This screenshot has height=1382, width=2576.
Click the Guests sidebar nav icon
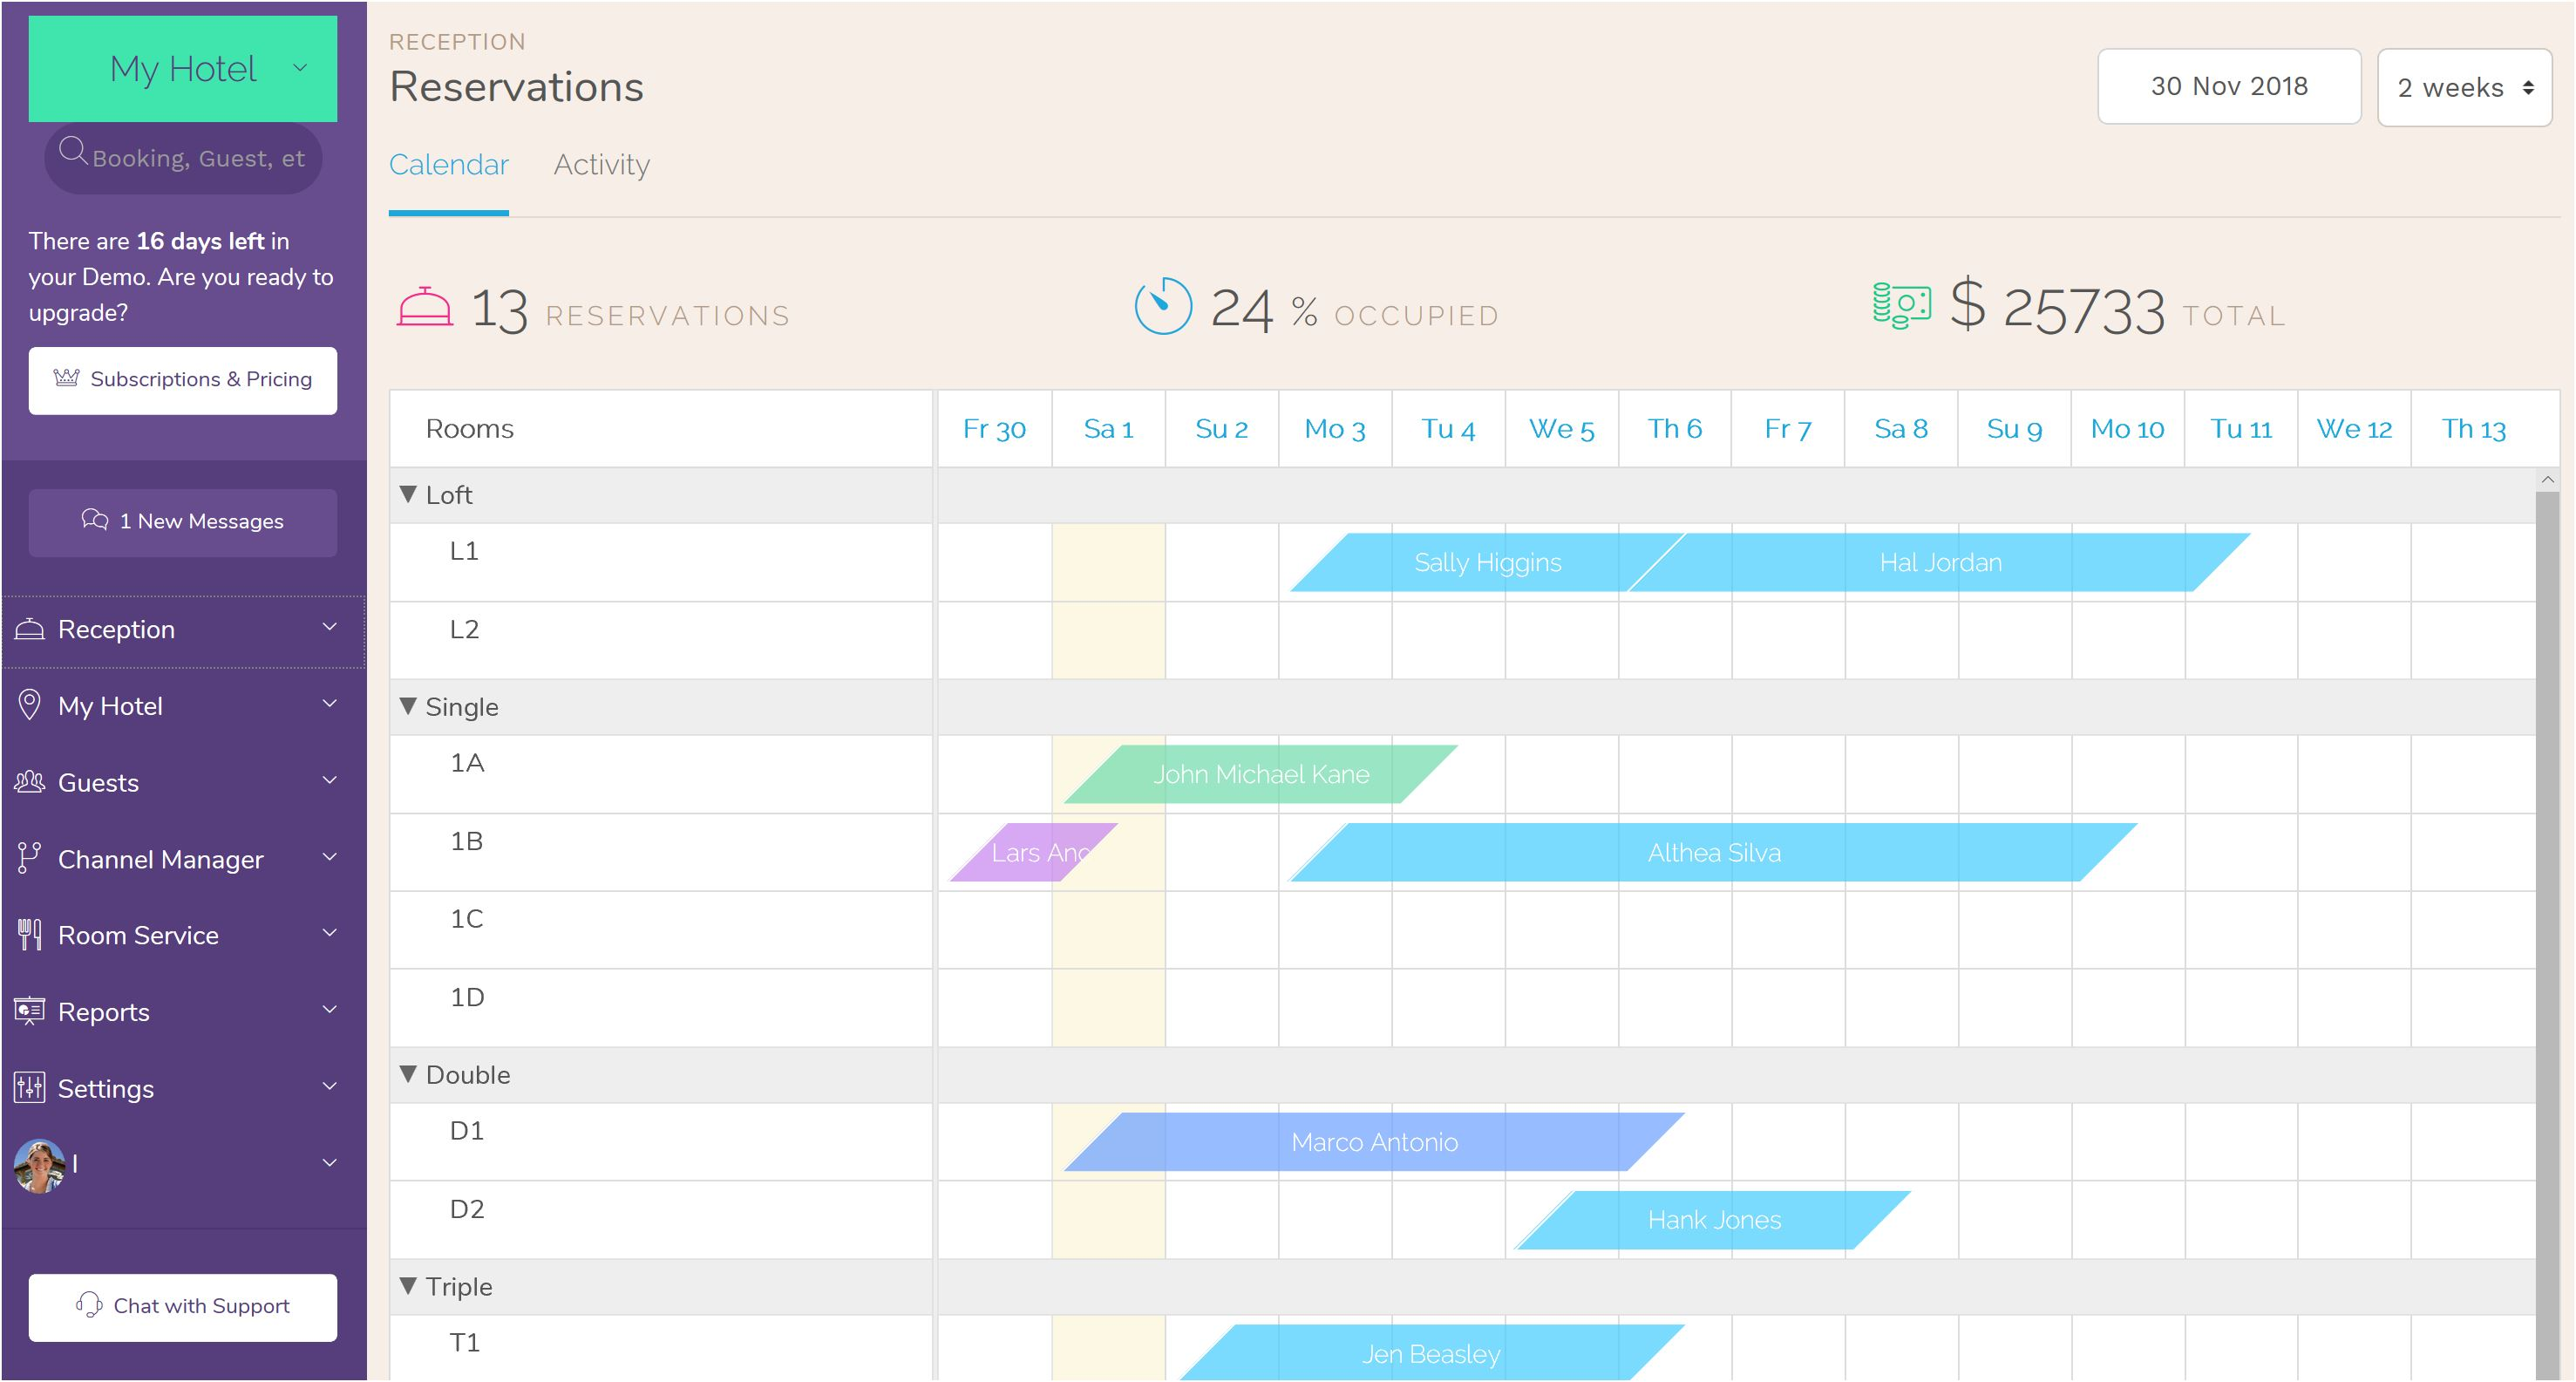(29, 782)
